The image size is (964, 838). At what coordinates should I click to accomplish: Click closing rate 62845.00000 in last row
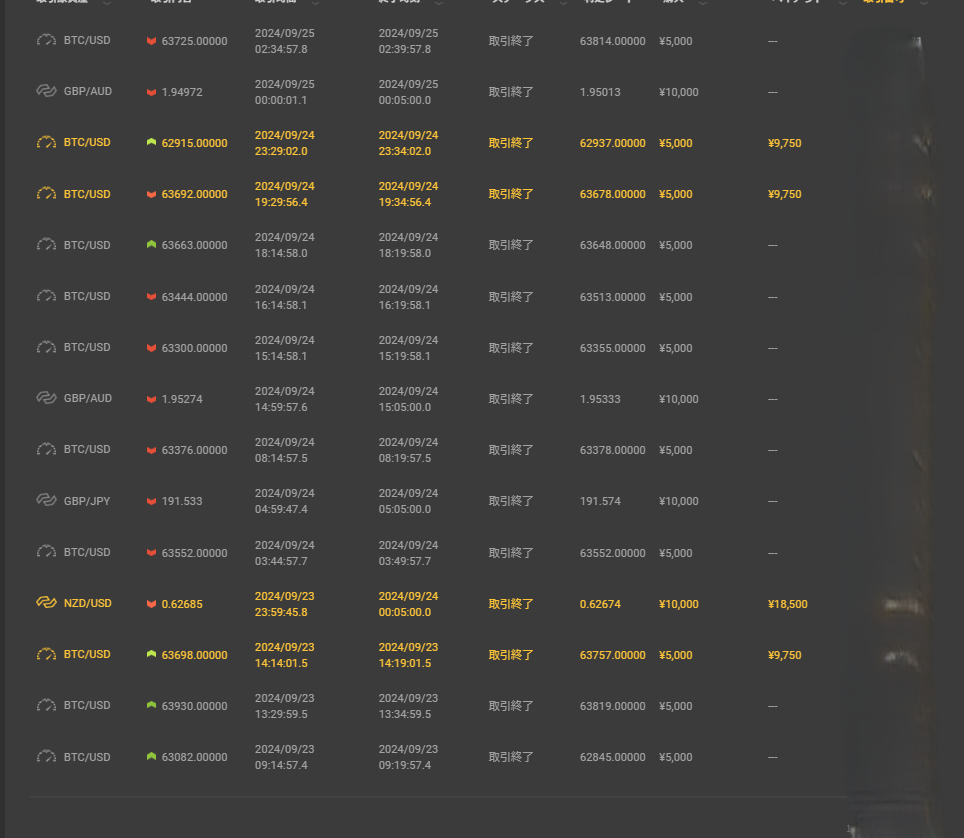click(612, 757)
